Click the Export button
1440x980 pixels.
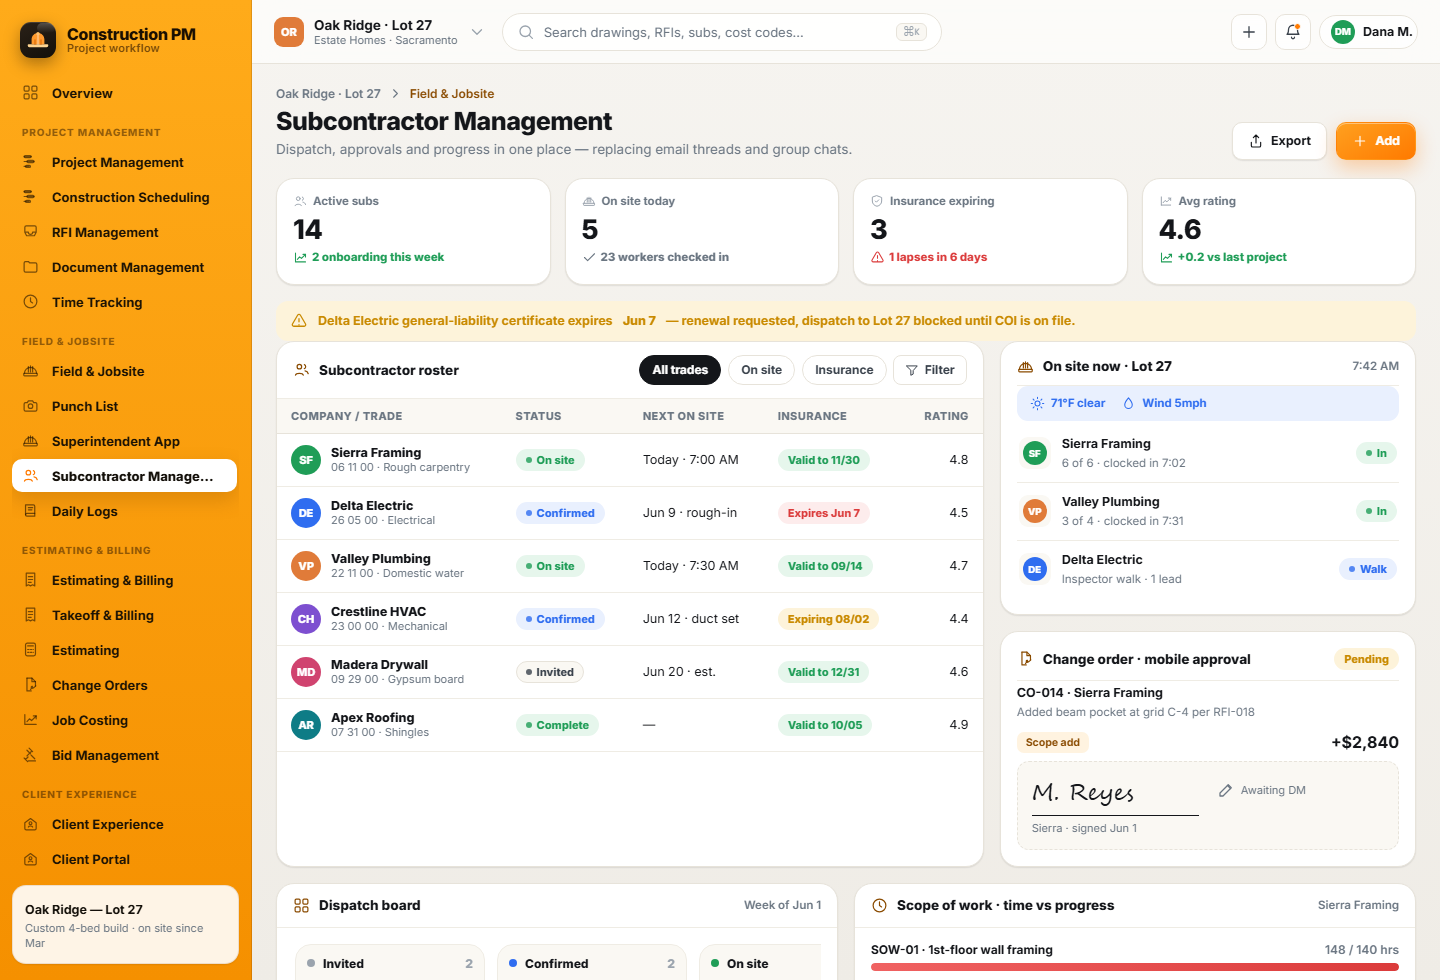[1280, 141]
